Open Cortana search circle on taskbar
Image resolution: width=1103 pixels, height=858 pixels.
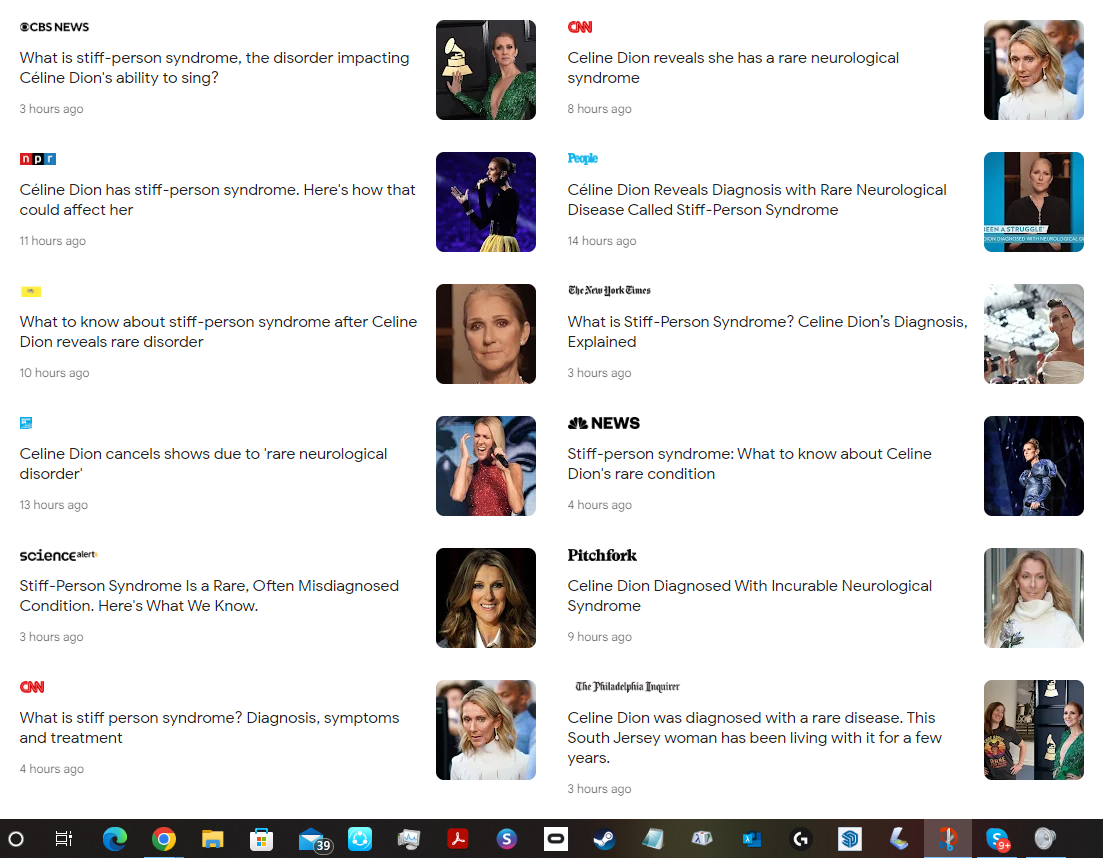point(15,838)
